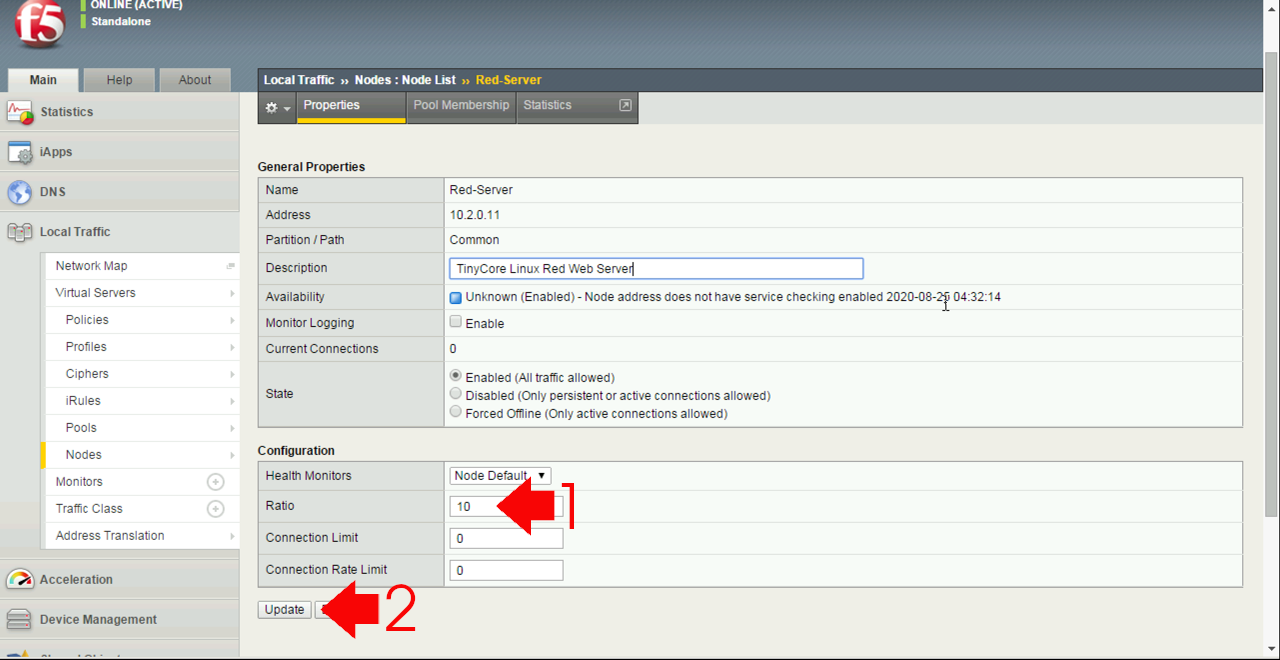The width and height of the screenshot is (1280, 660).
Task: Click the Update button
Action: coord(284,609)
